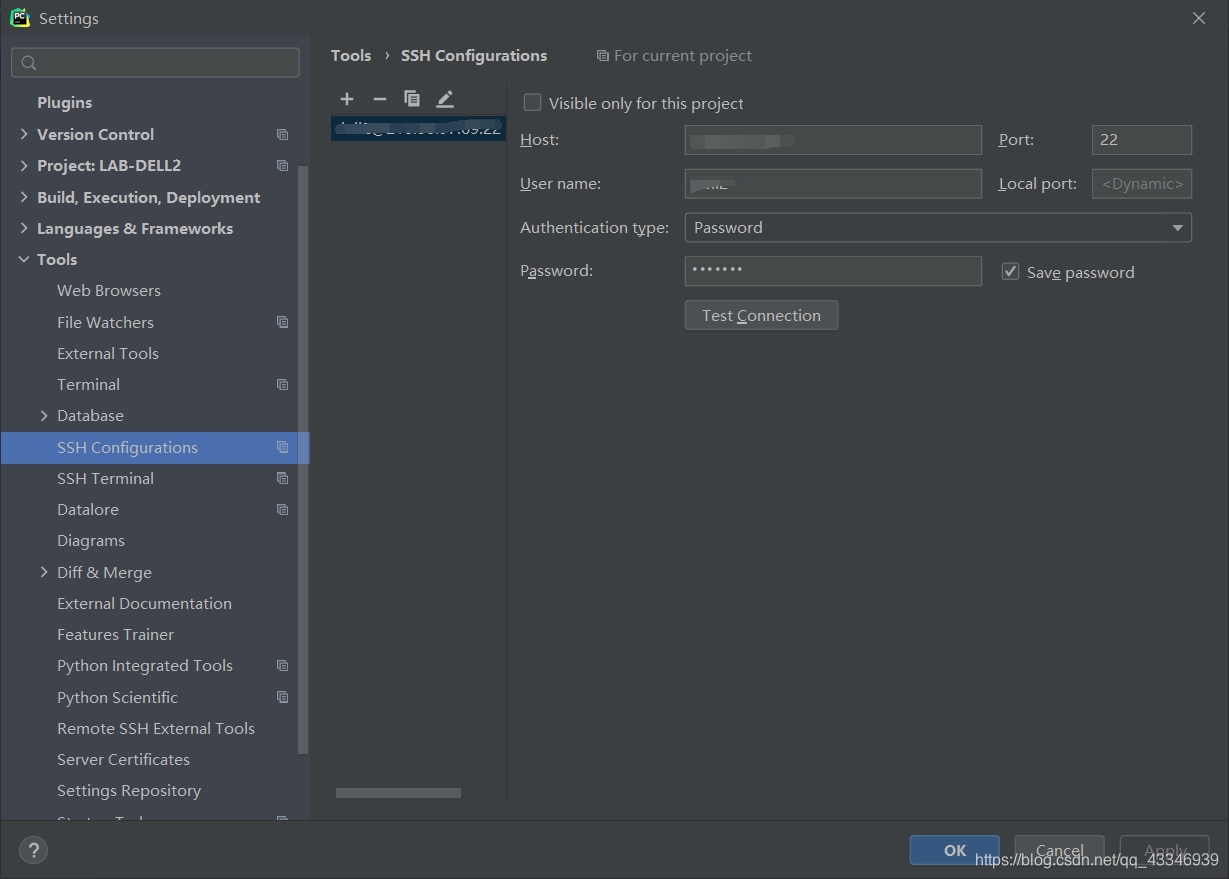Open the help question mark button

point(33,851)
